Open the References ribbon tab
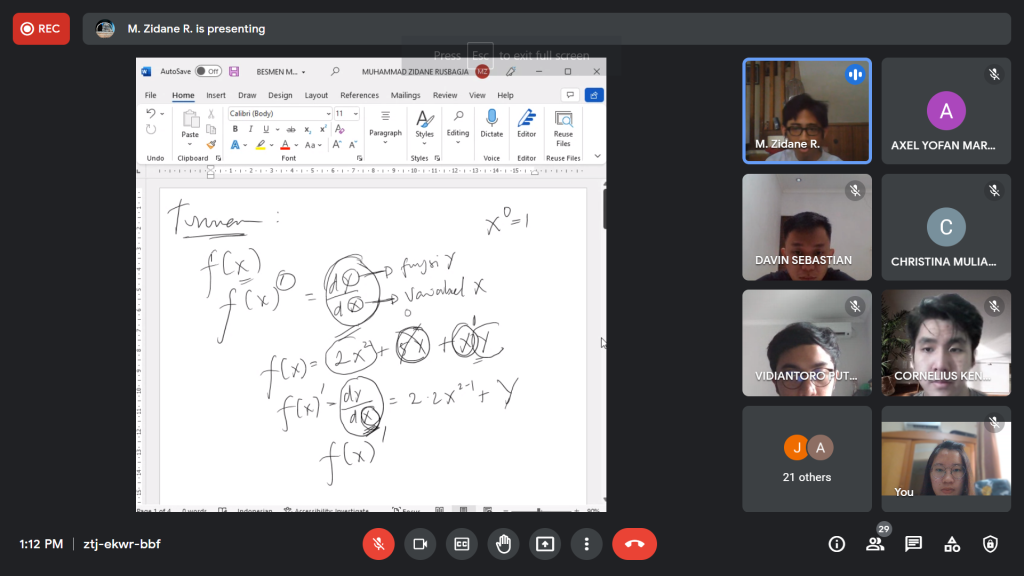1024x576 pixels. [x=359, y=95]
